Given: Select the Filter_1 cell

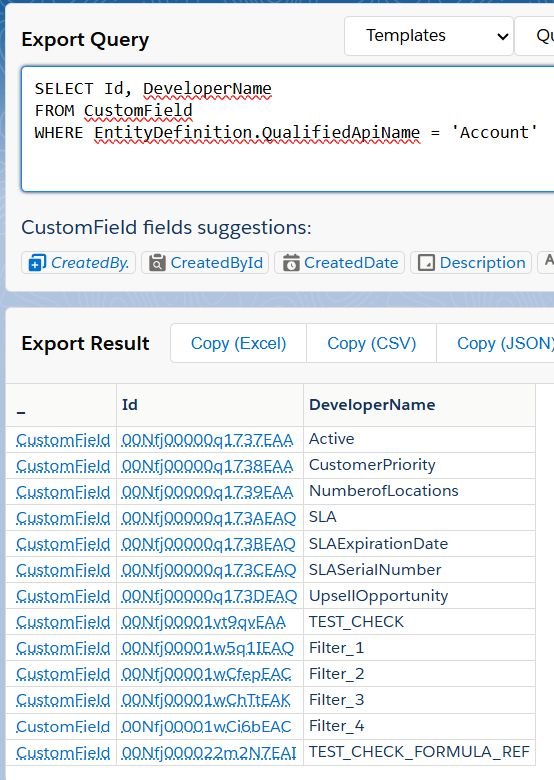Looking at the screenshot, I should point(419,647).
